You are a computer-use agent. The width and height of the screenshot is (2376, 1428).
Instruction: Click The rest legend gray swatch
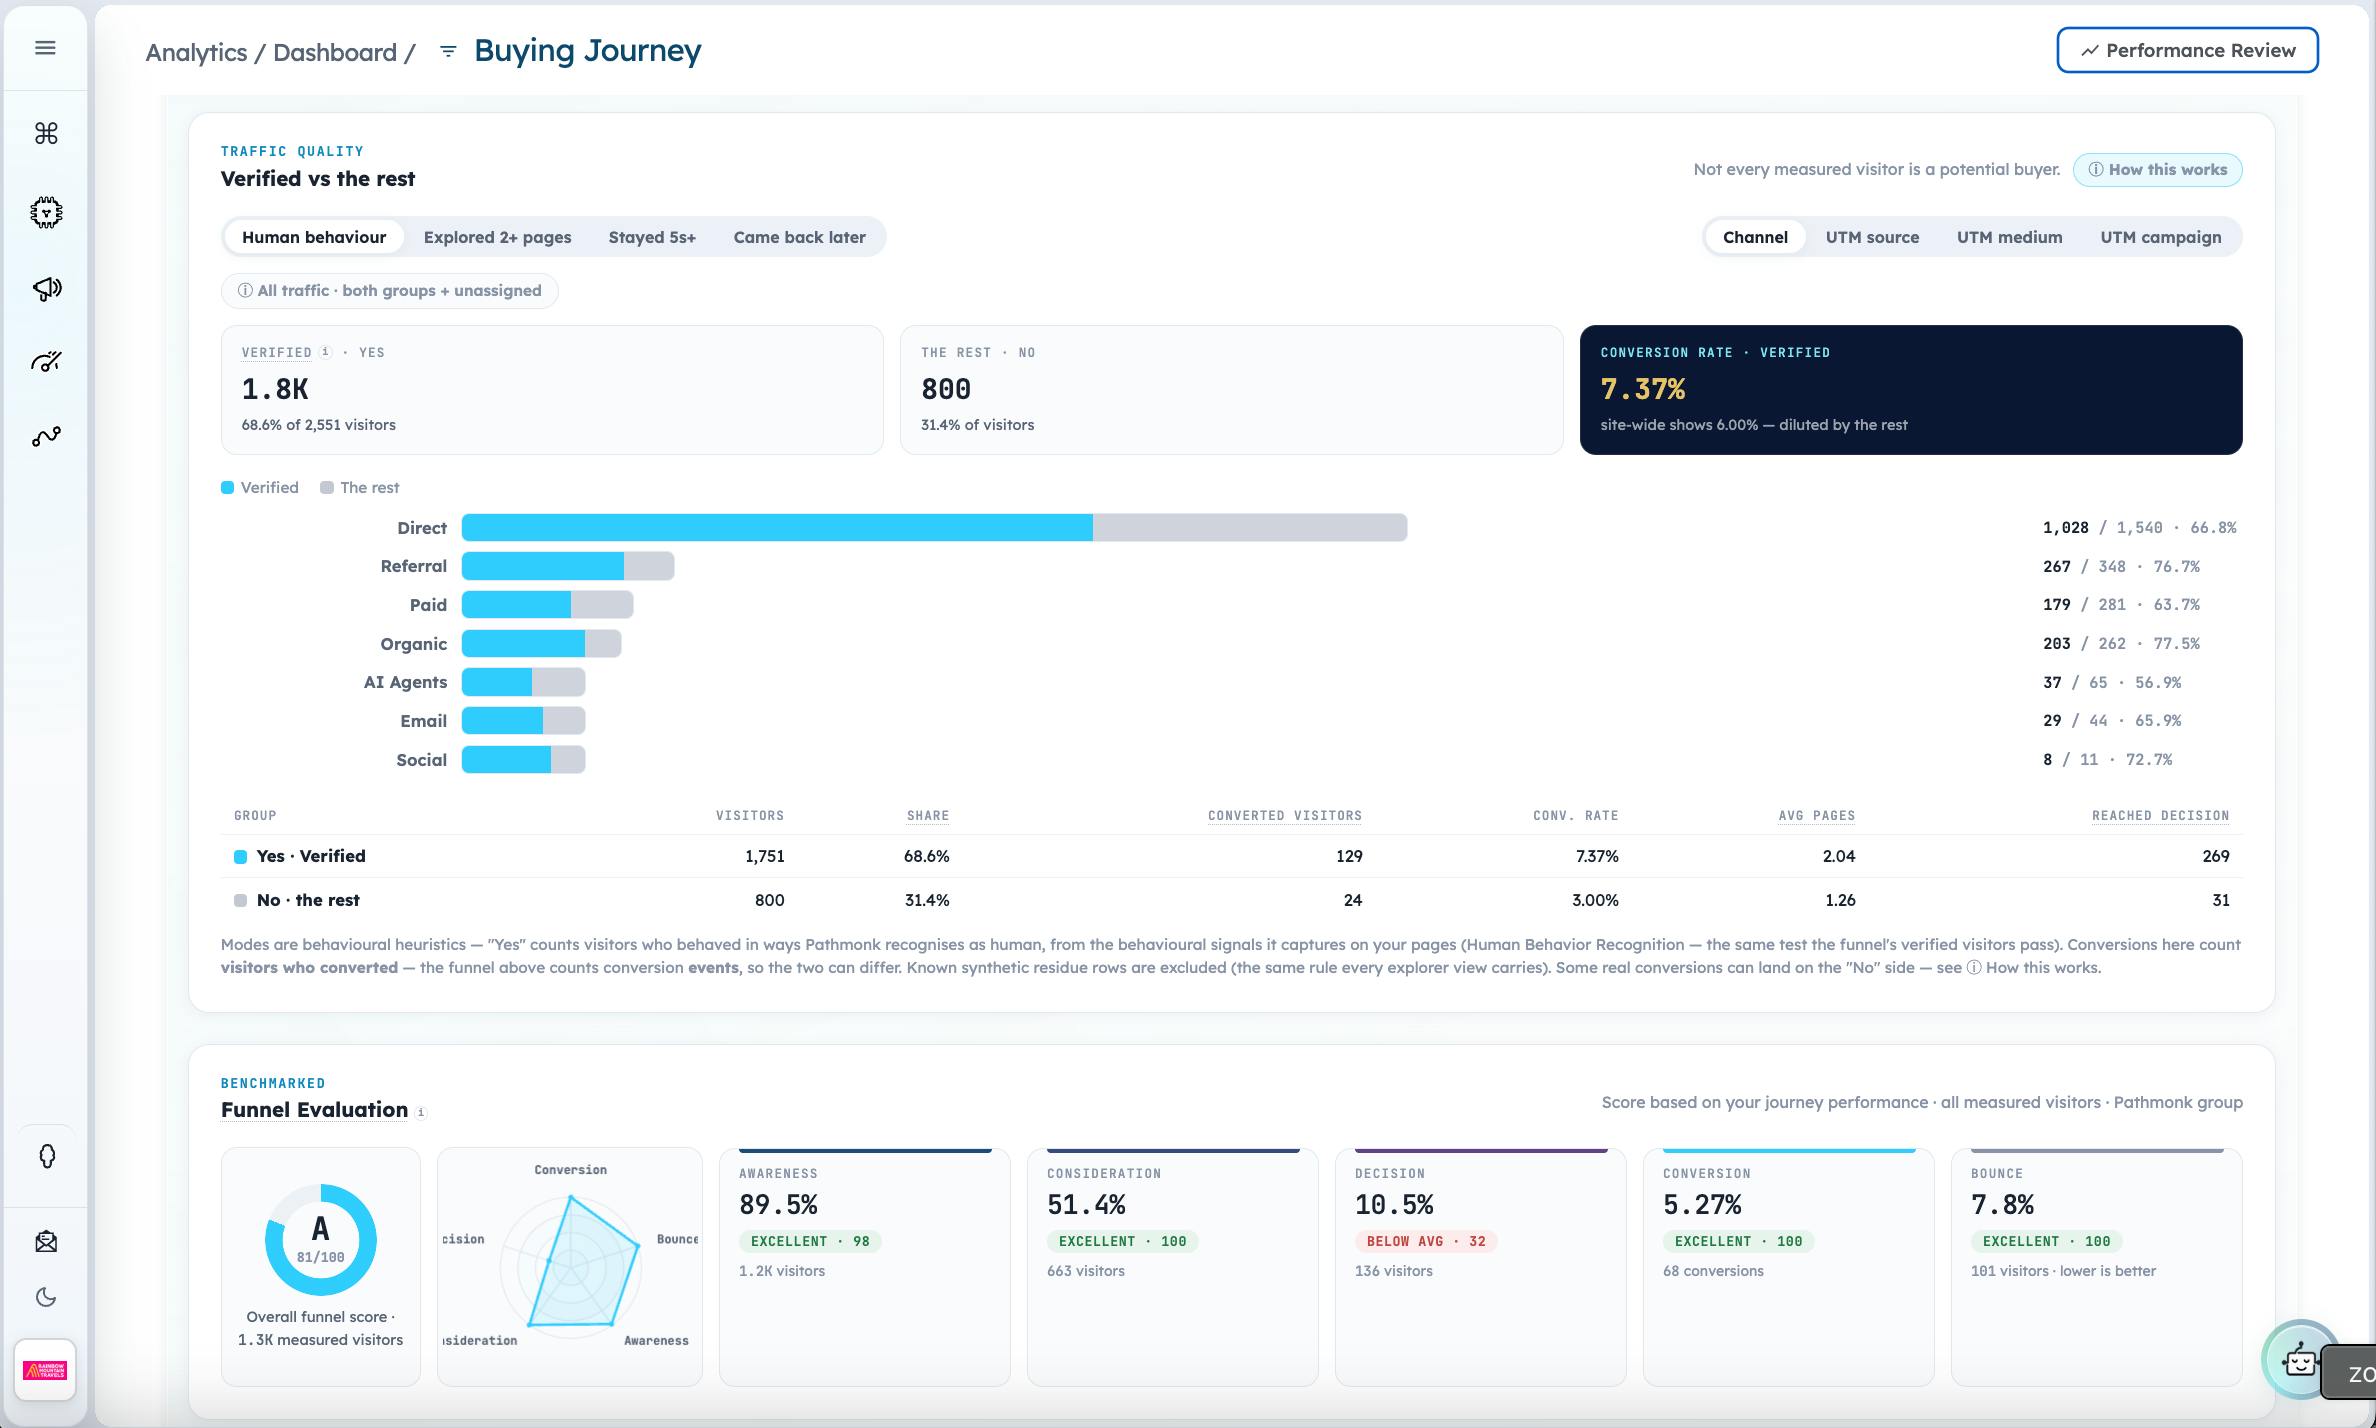coord(326,488)
